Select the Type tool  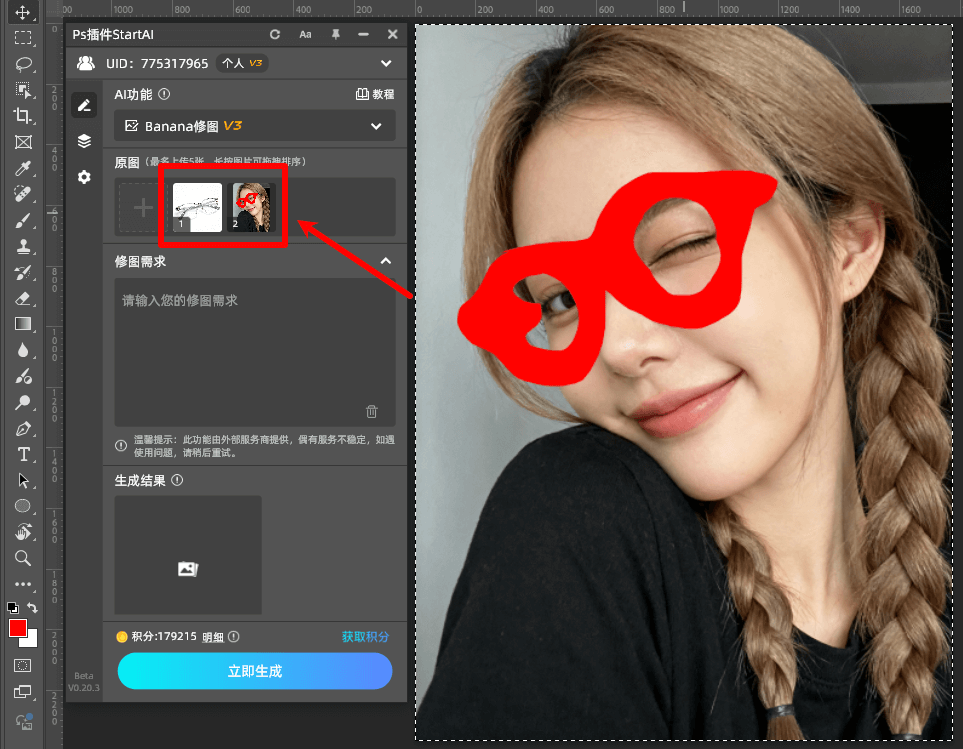coord(23,454)
